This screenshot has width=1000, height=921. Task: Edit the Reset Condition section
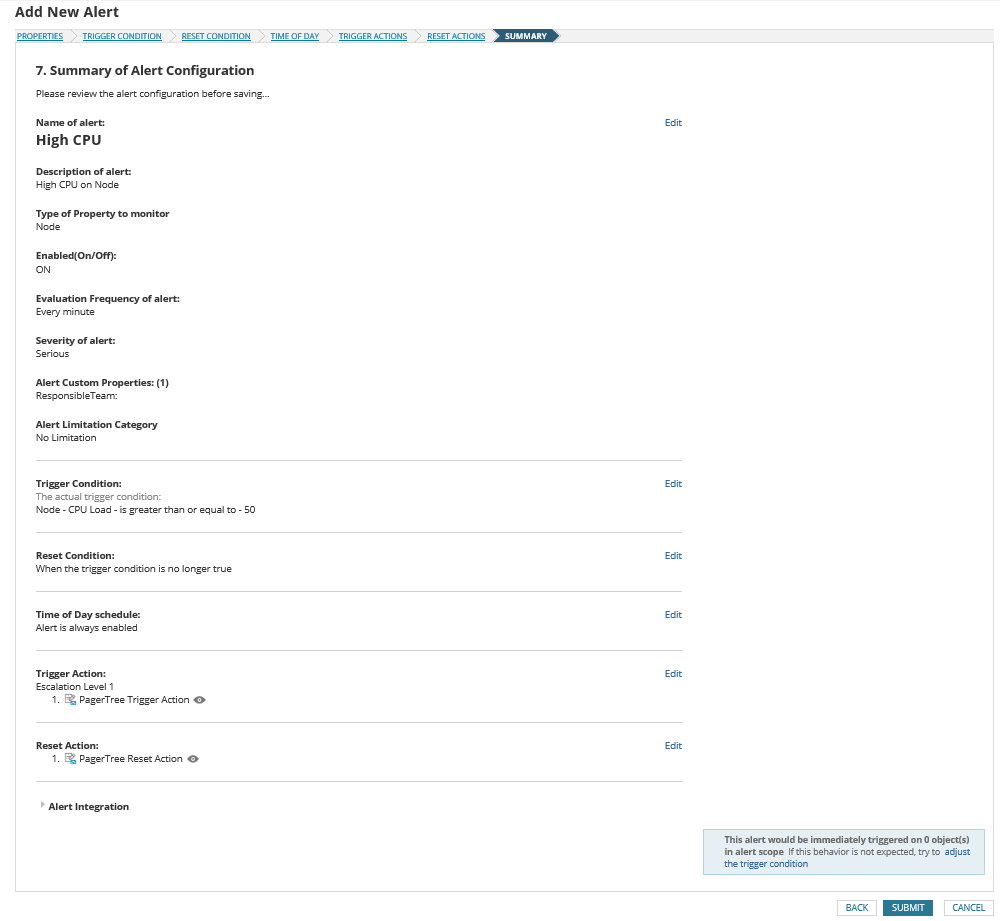[673, 556]
